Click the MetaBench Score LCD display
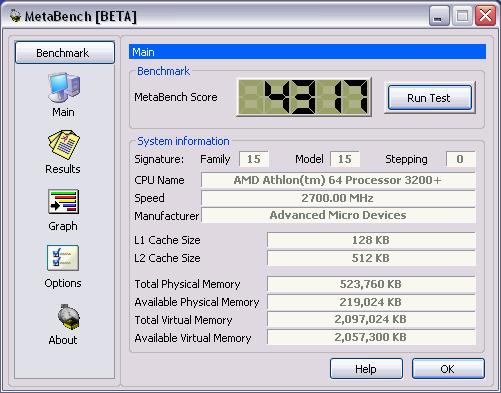Viewport: 501px width, 393px height. coord(303,97)
